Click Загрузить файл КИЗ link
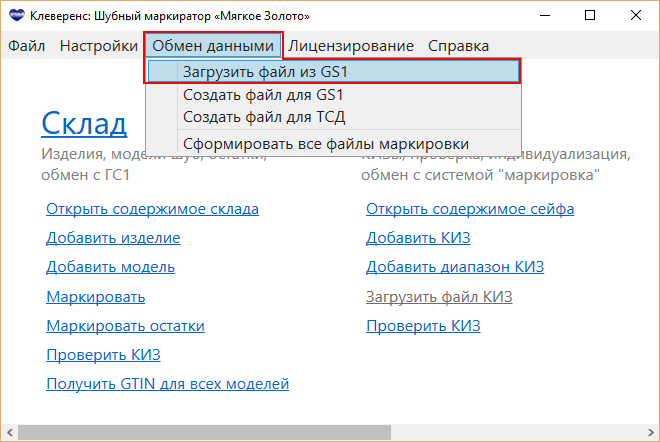The height and width of the screenshot is (442, 660). (x=439, y=297)
